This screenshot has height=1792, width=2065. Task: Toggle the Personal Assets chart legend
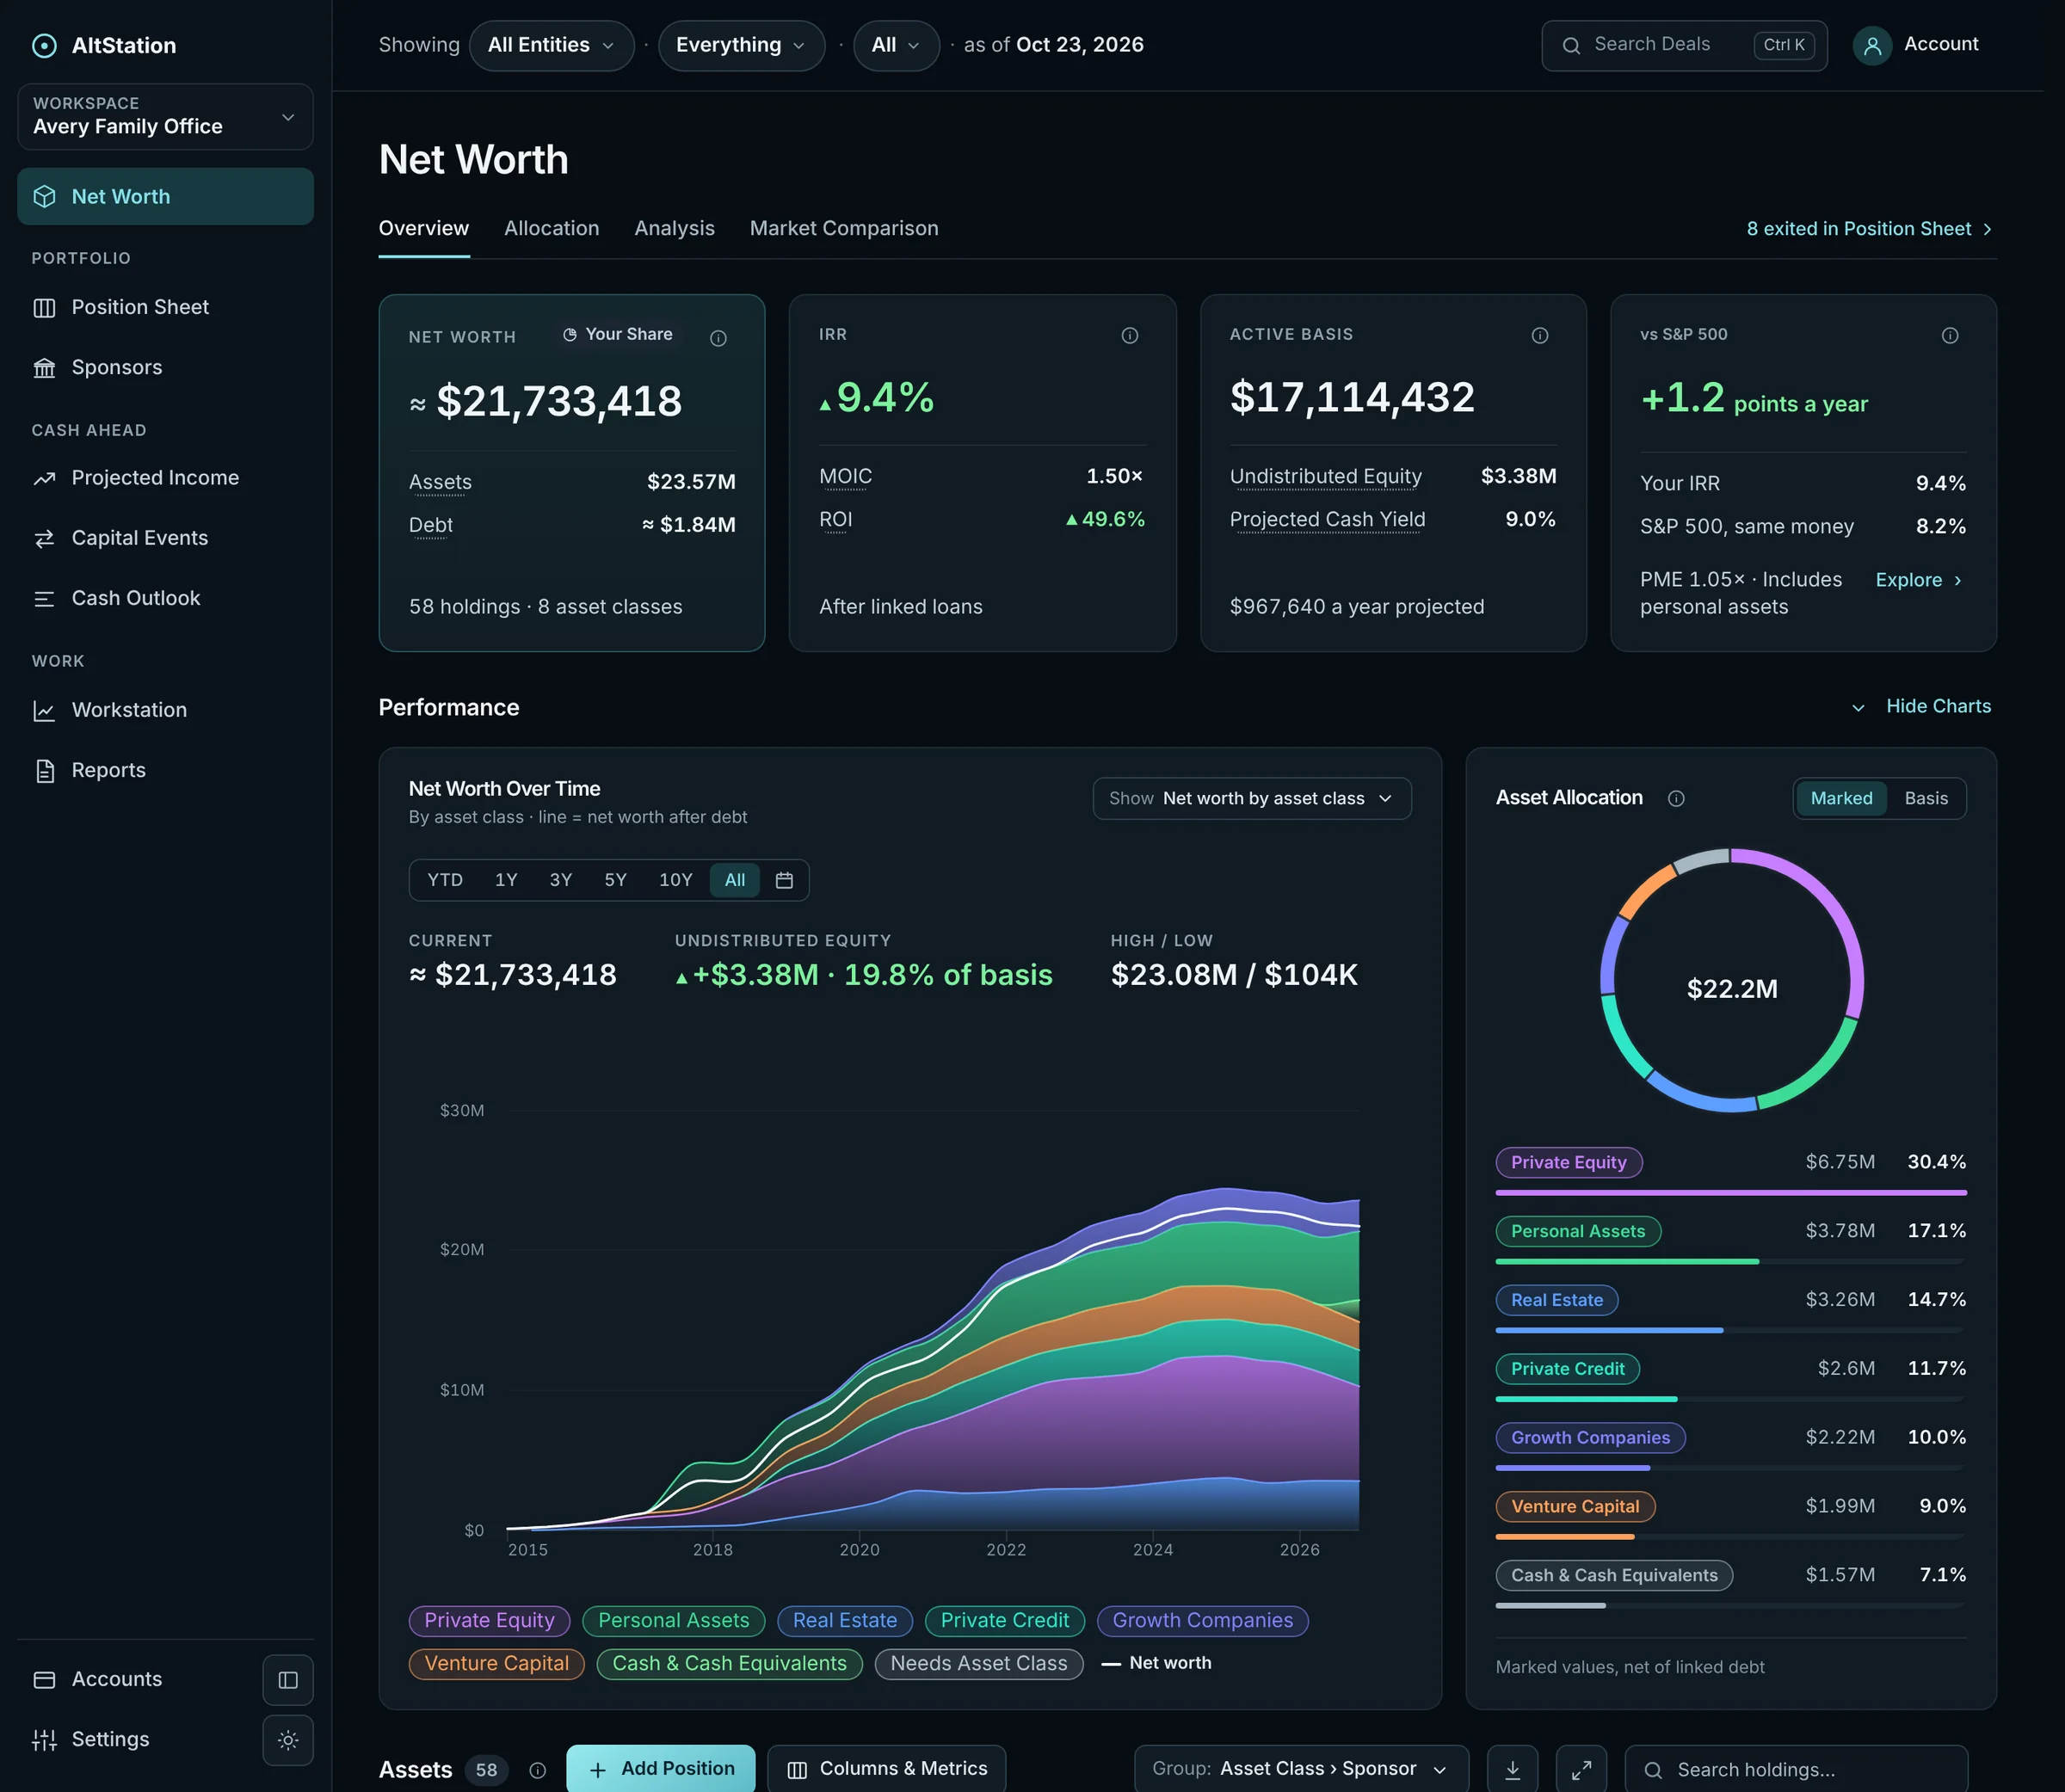point(673,1620)
